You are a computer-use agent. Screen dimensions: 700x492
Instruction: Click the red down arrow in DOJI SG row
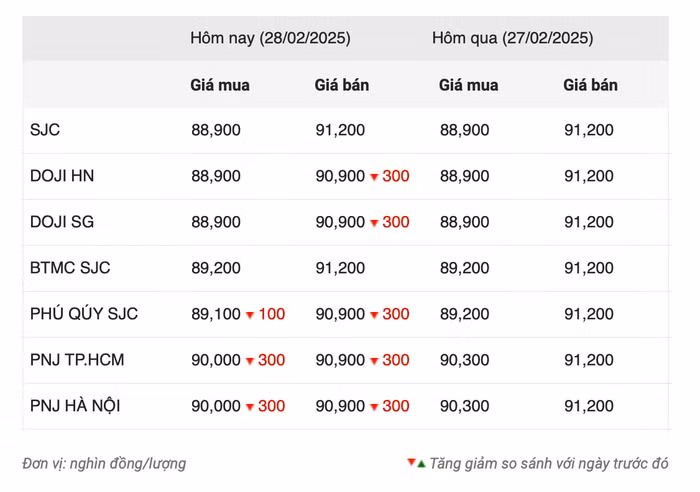[374, 223]
